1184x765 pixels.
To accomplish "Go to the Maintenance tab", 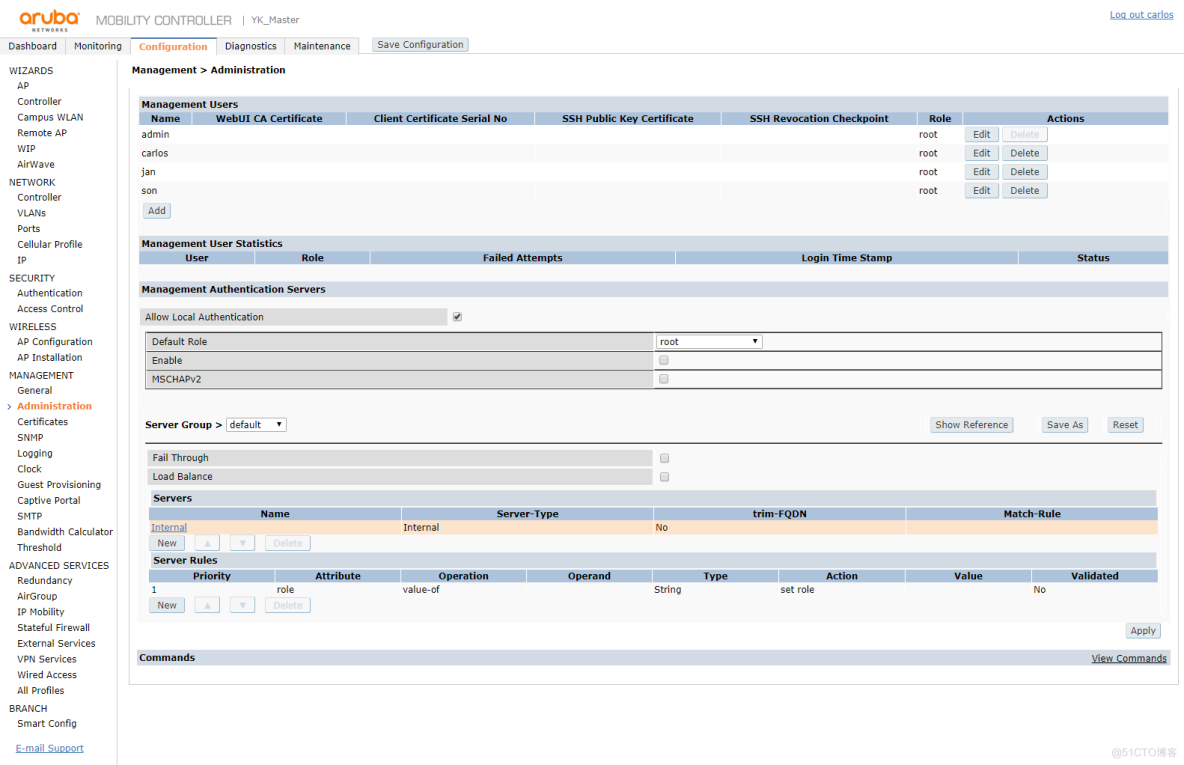I will 322,46.
